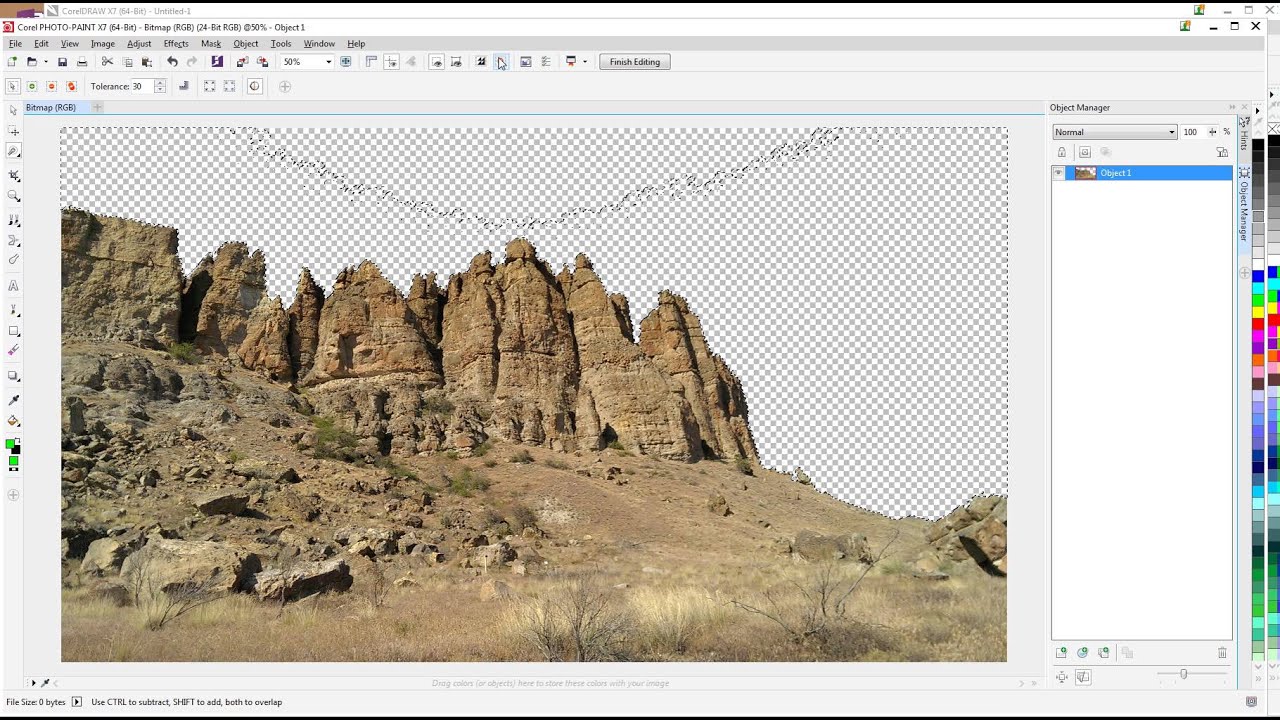
Task: Pick yellow swatch in color palette
Action: pos(1258,313)
